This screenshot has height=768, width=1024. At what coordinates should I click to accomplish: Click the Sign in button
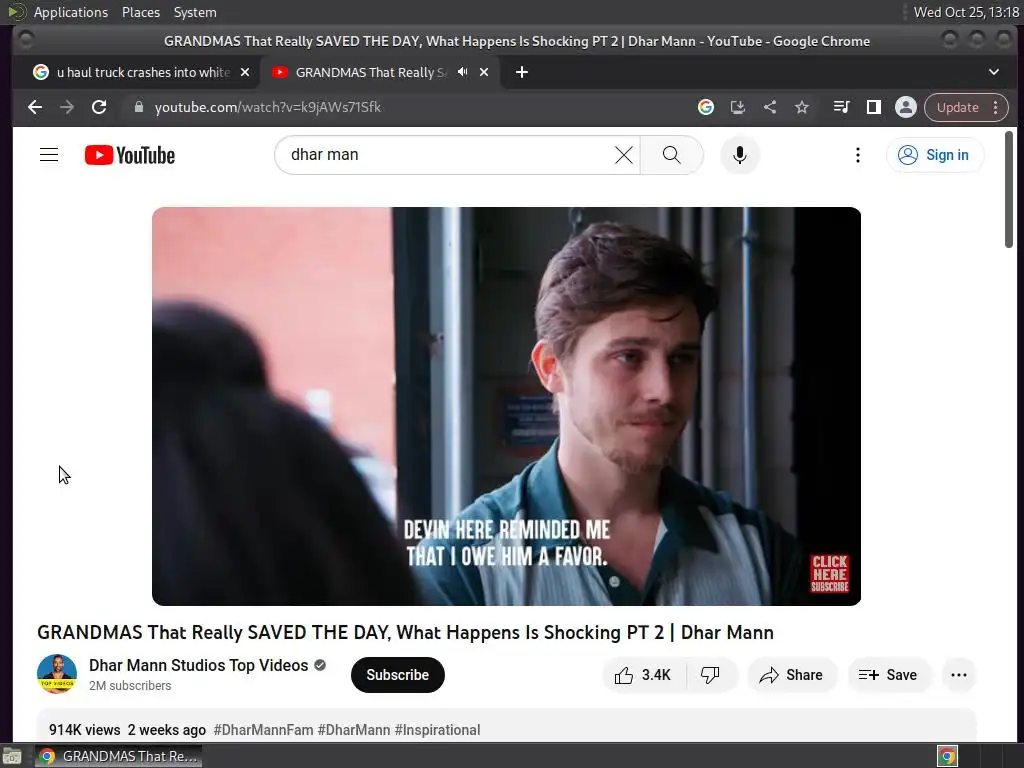[x=934, y=155]
